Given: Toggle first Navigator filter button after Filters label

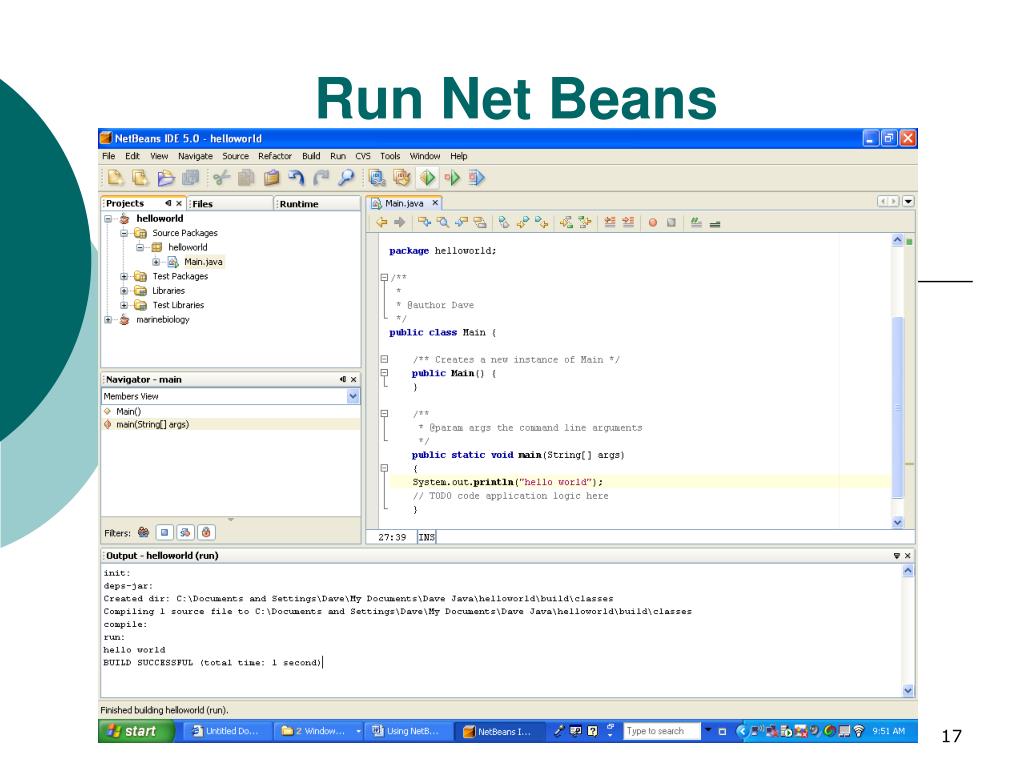Looking at the screenshot, I should pos(144,532).
